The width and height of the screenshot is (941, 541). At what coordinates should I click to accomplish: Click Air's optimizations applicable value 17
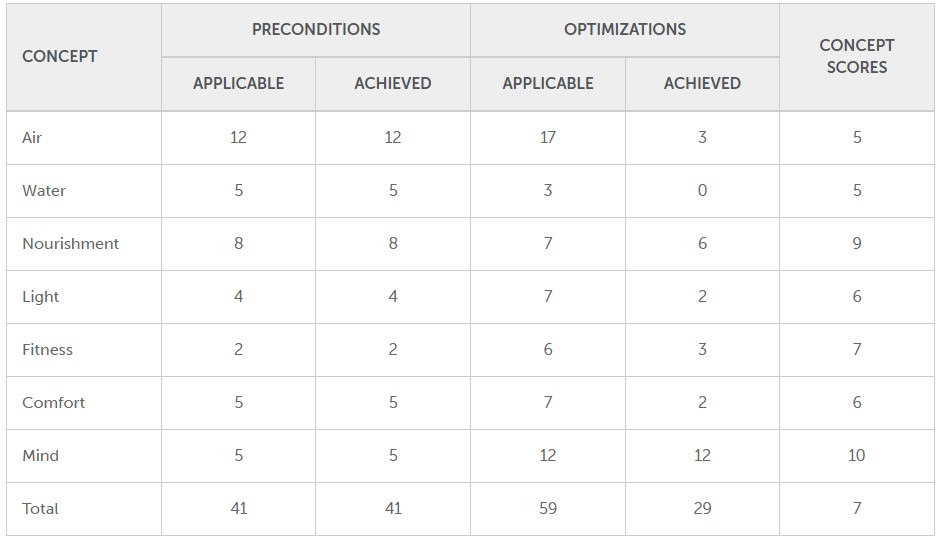548,138
